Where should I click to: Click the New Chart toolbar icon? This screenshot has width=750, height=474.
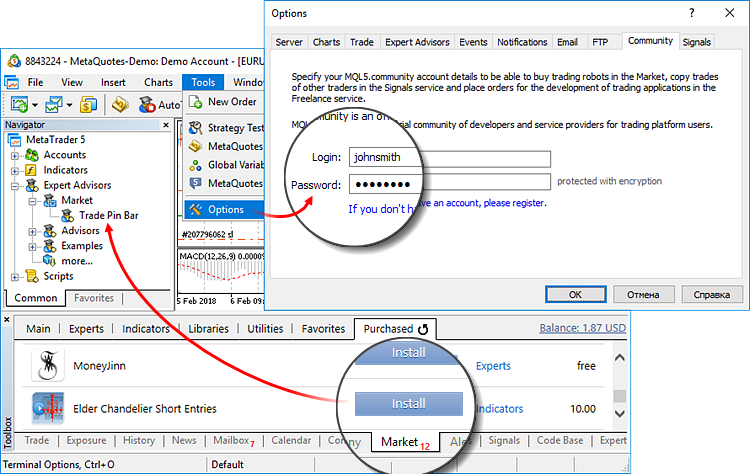coord(20,104)
